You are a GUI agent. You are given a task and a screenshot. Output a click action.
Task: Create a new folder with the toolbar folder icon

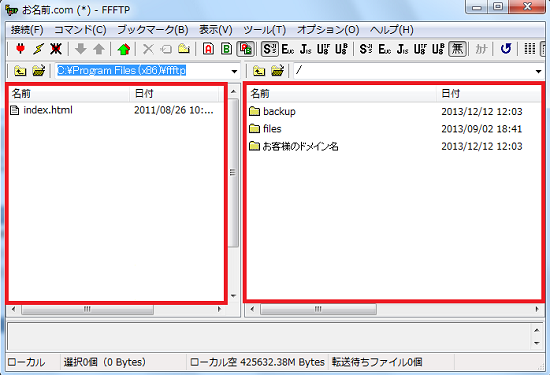pyautogui.click(x=184, y=49)
